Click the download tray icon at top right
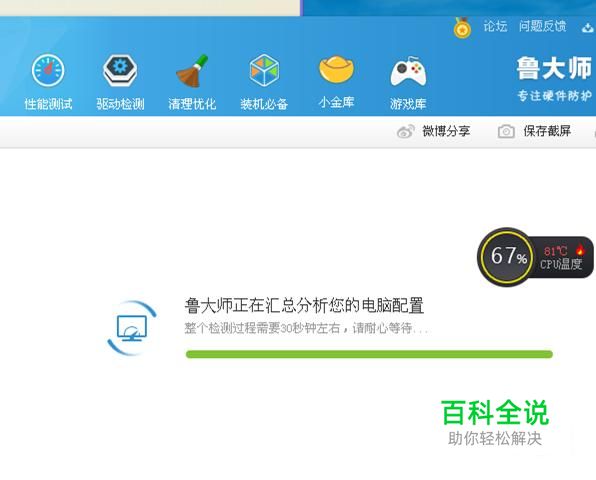 588,27
